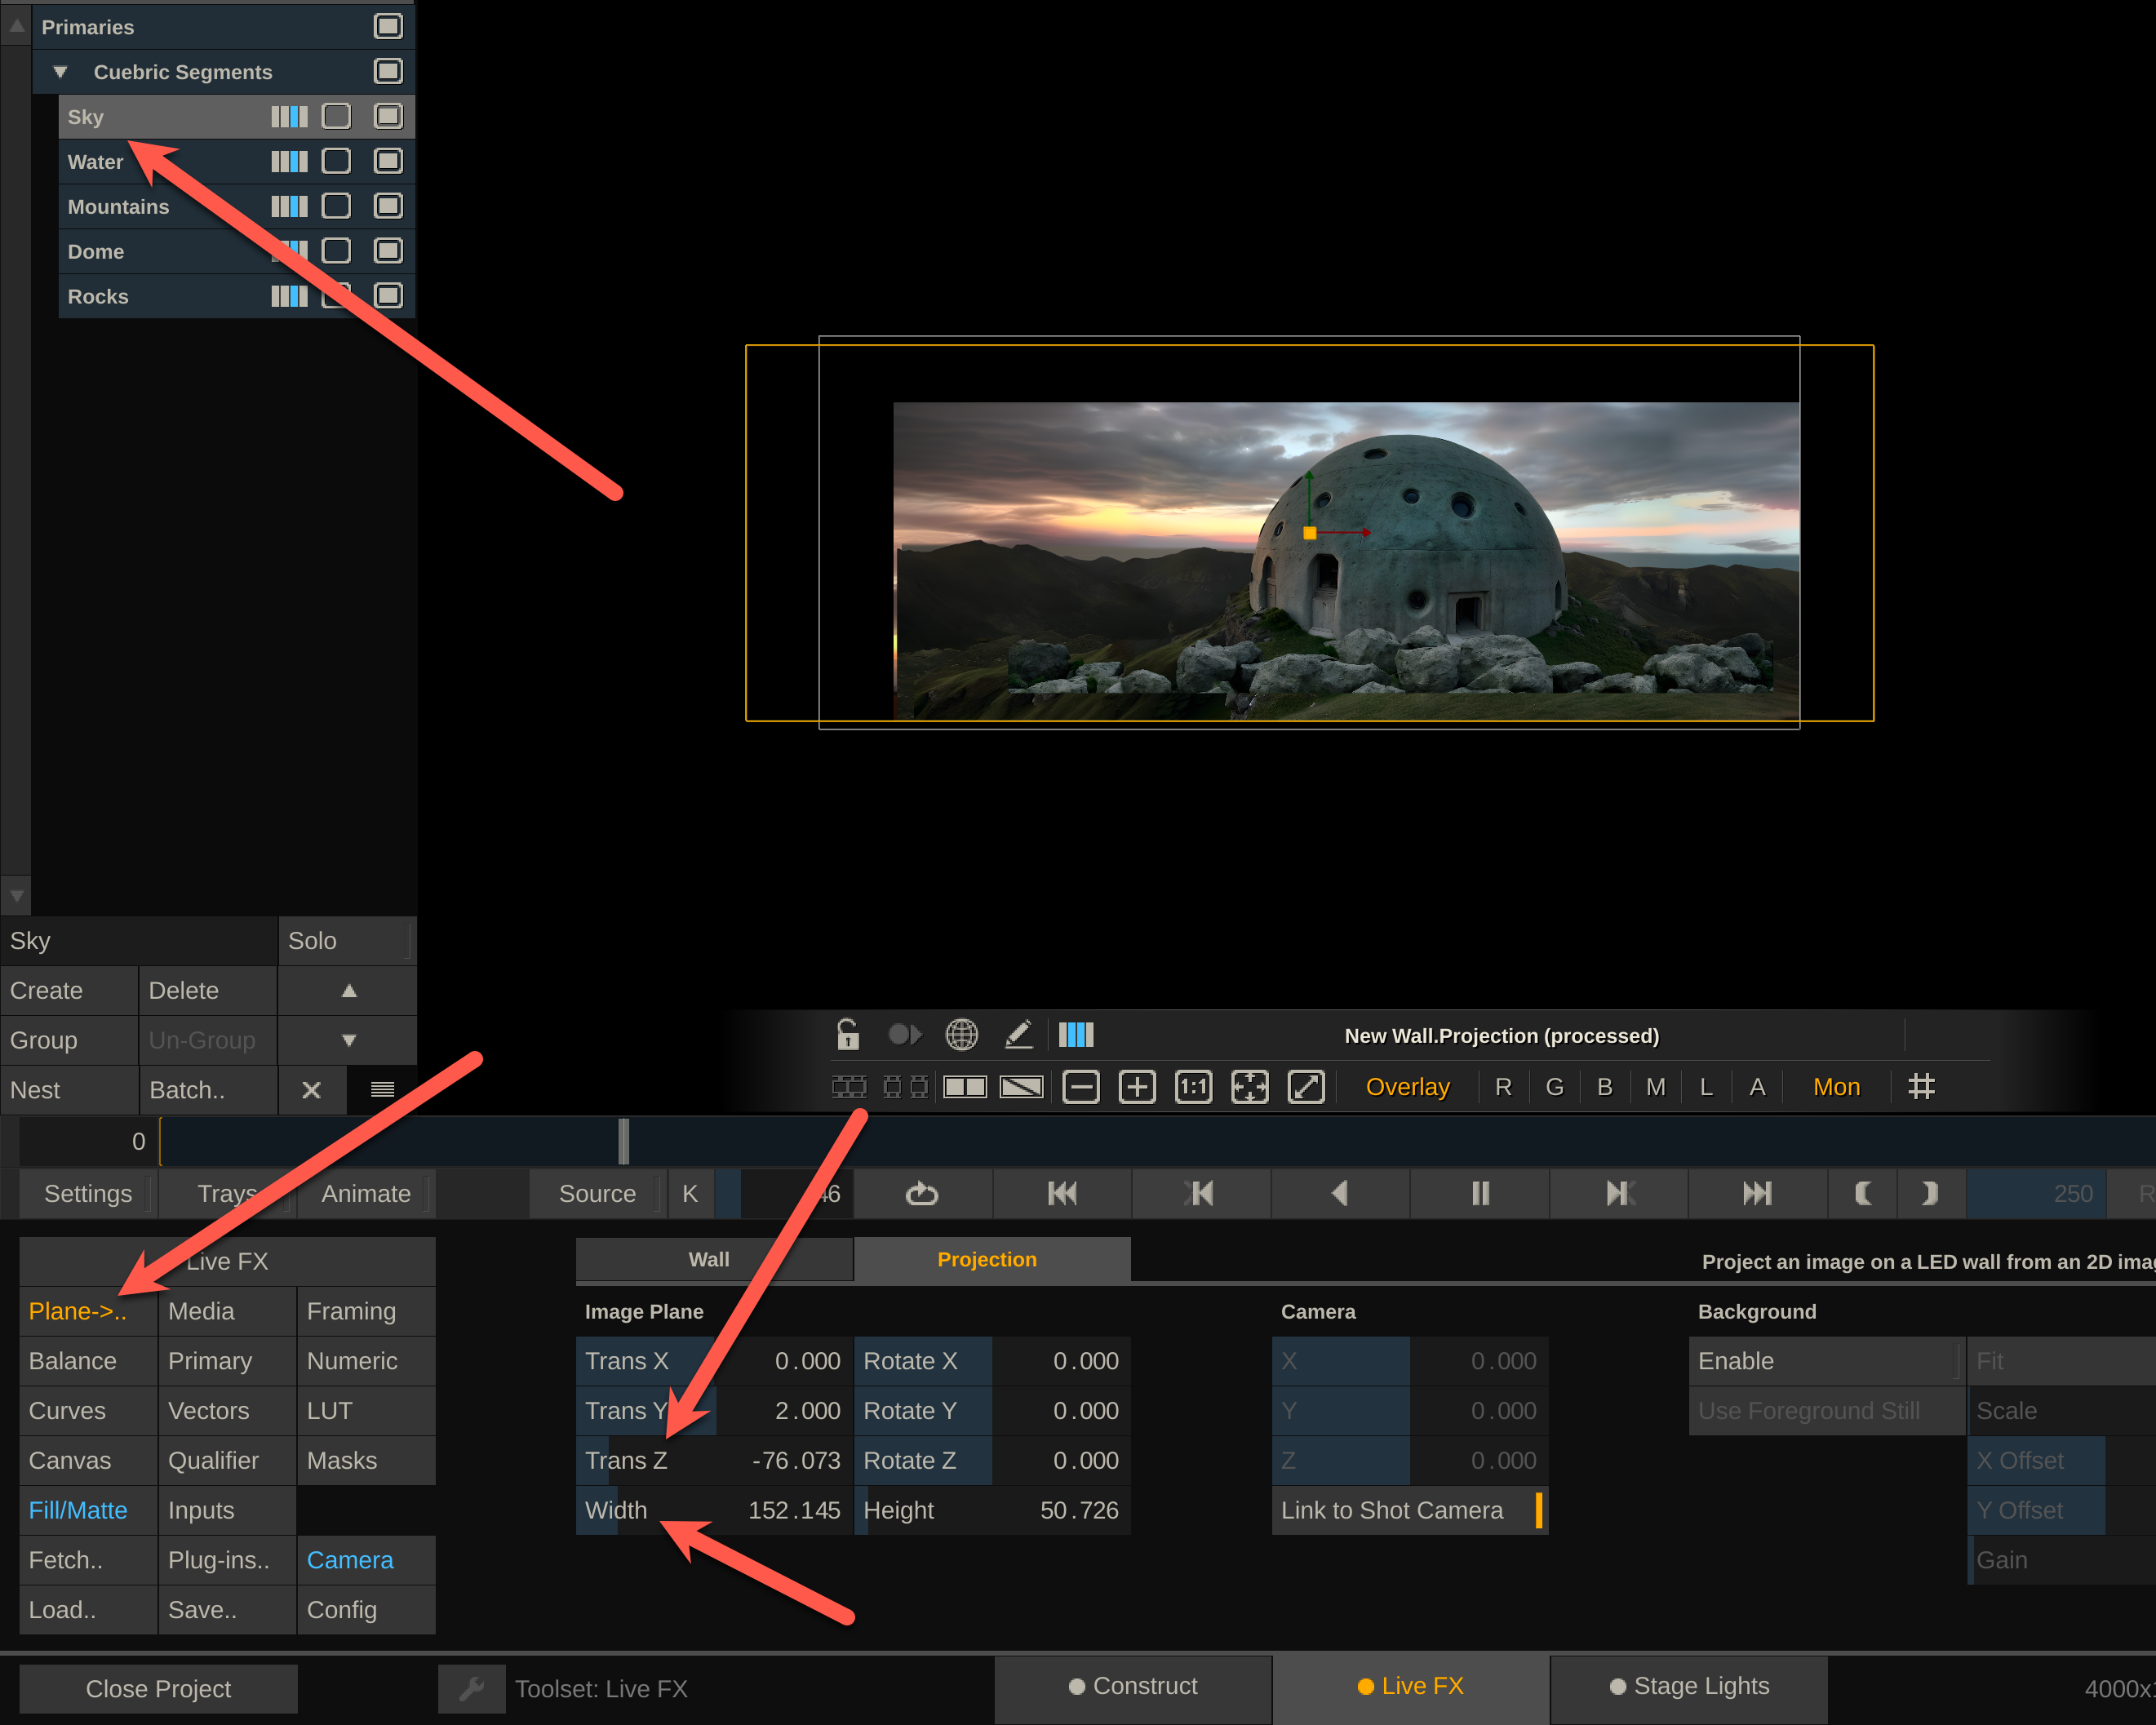Viewport: 2156px width, 1725px height.
Task: Zoom in with the plus icon
Action: click(1137, 1087)
